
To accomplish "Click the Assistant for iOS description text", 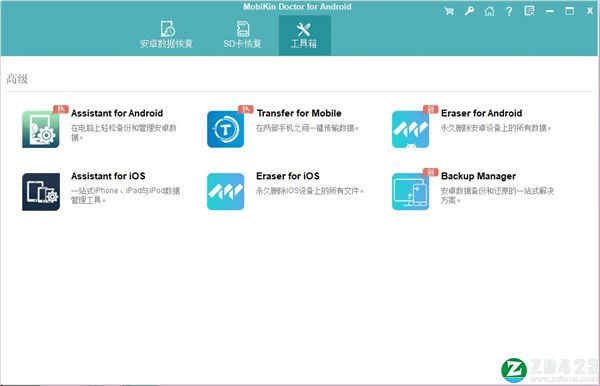I will pyautogui.click(x=126, y=195).
